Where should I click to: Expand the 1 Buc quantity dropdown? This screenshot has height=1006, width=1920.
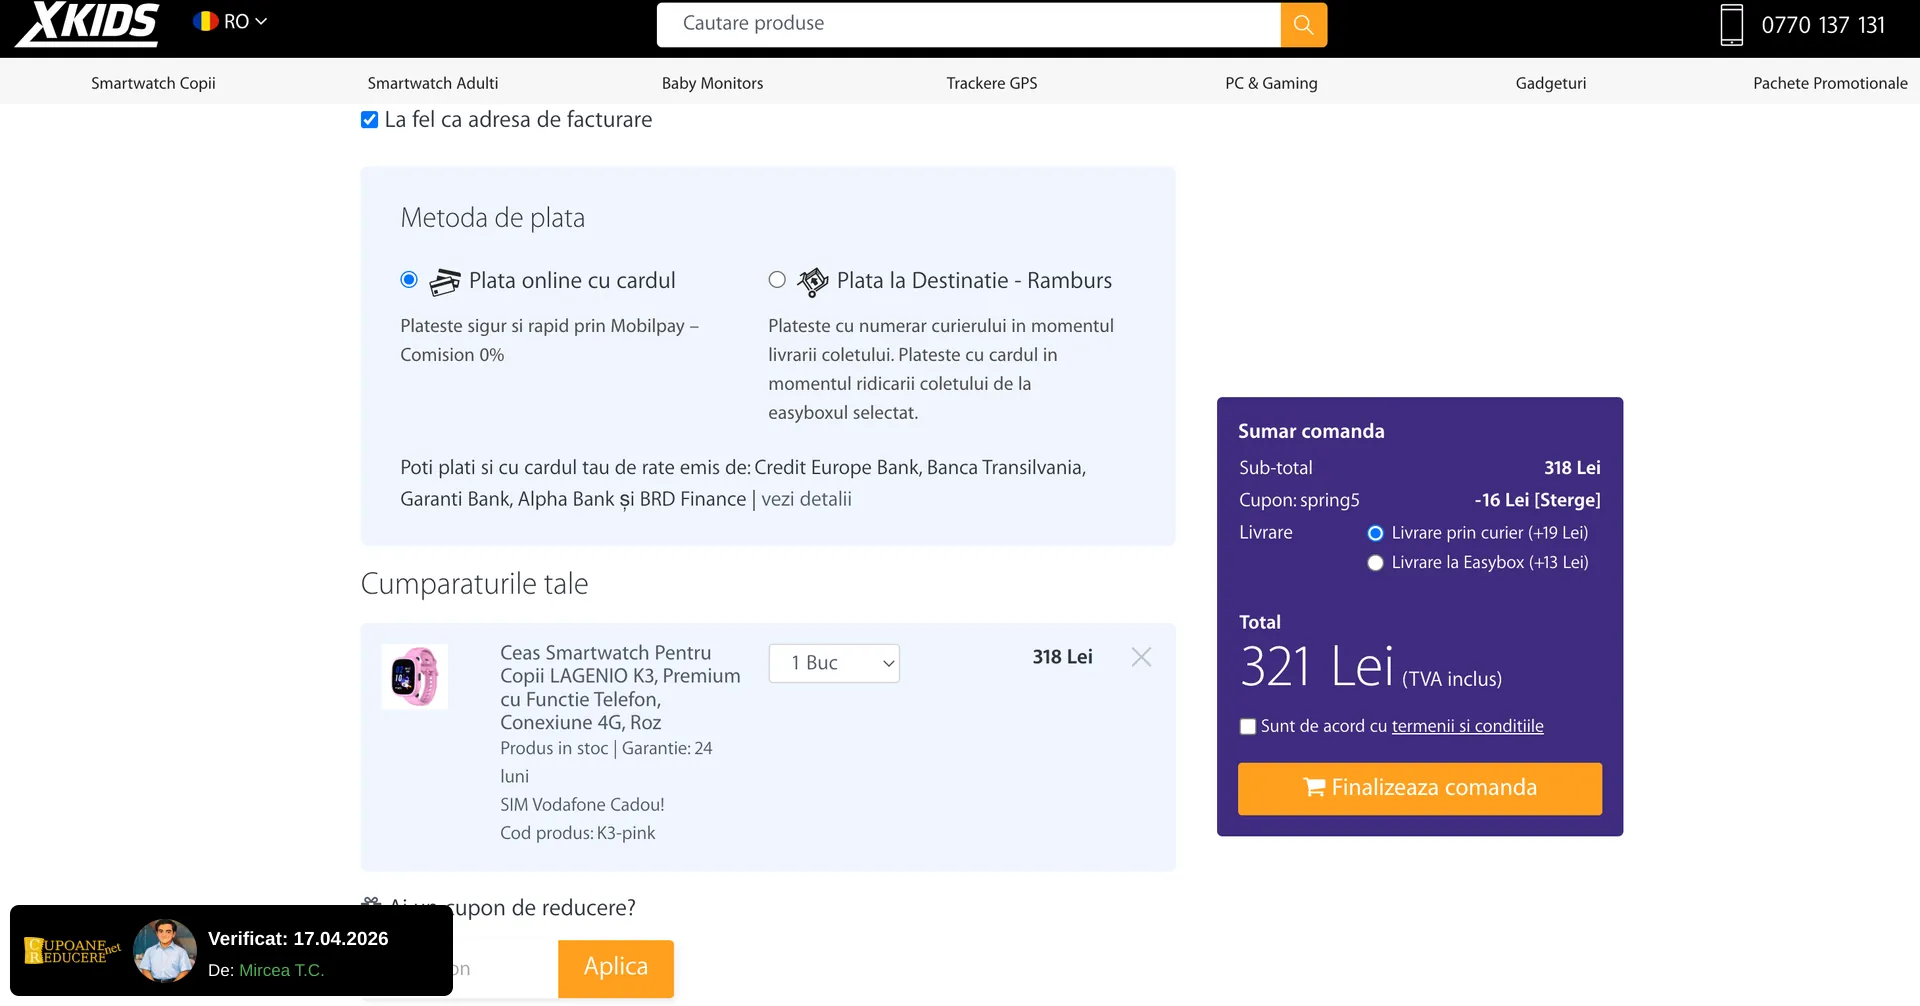click(834, 663)
